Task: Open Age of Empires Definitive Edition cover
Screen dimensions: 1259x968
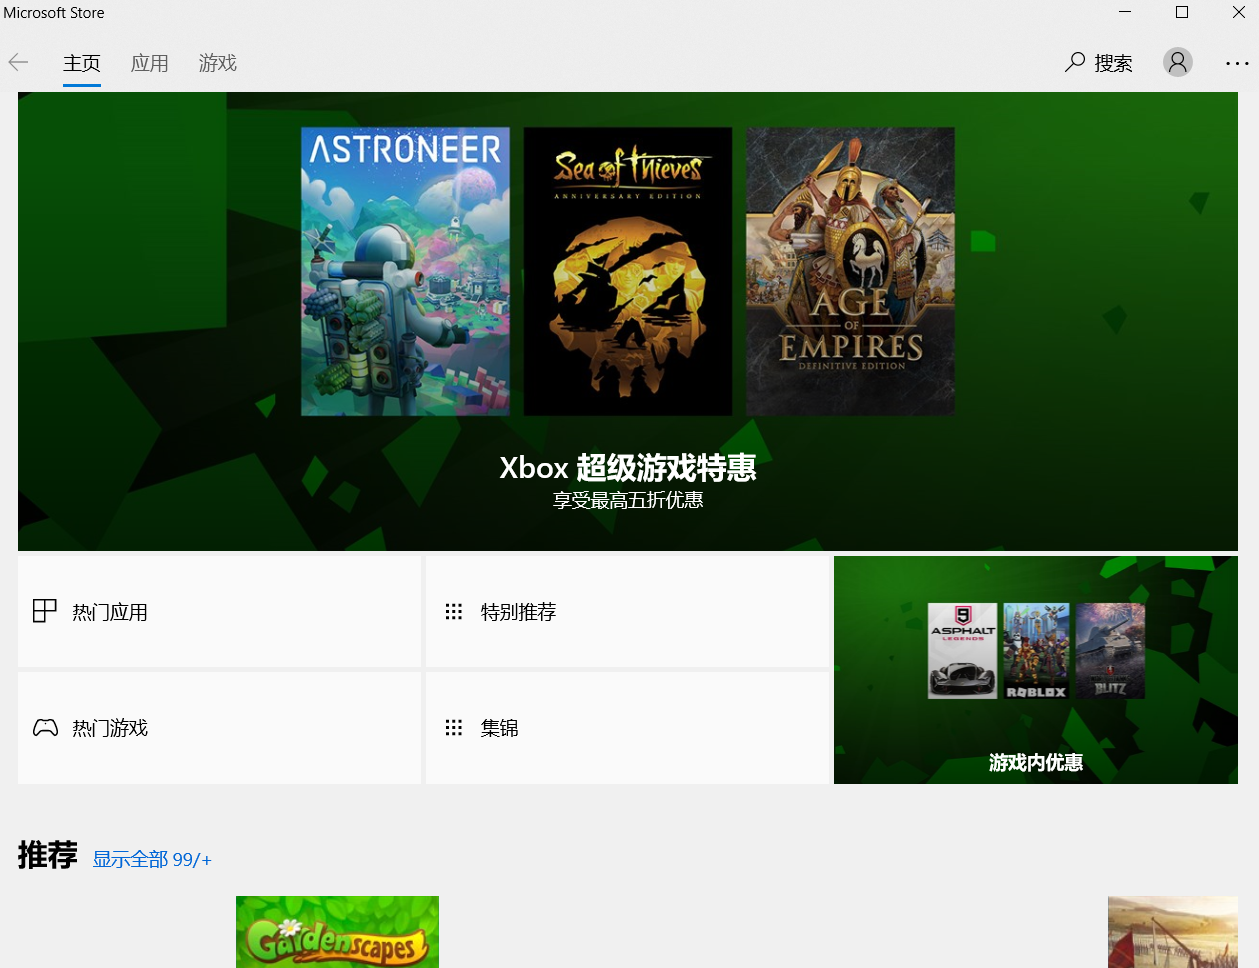Action: point(850,271)
